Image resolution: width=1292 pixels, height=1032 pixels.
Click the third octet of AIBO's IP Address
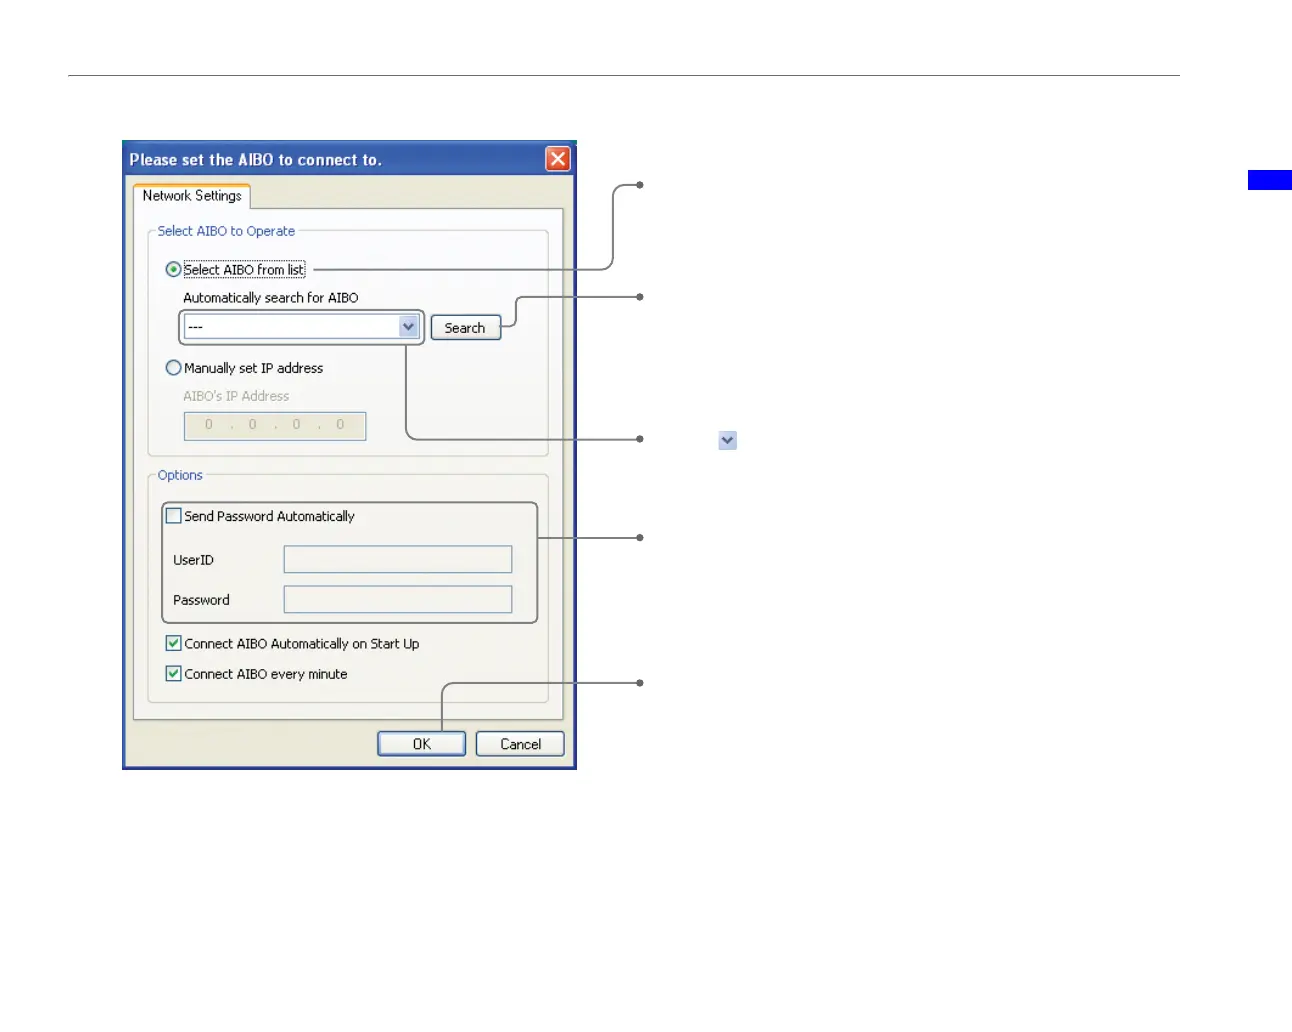[x=296, y=425]
